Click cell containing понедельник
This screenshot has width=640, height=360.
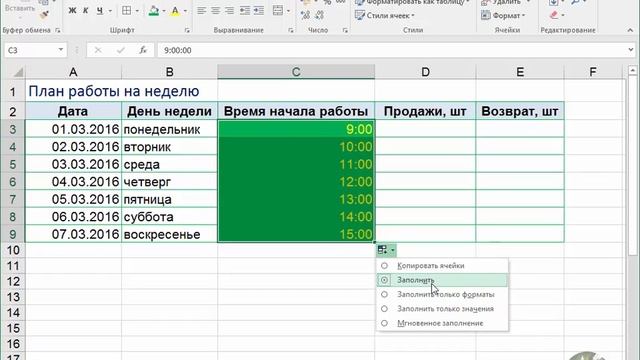coord(169,129)
